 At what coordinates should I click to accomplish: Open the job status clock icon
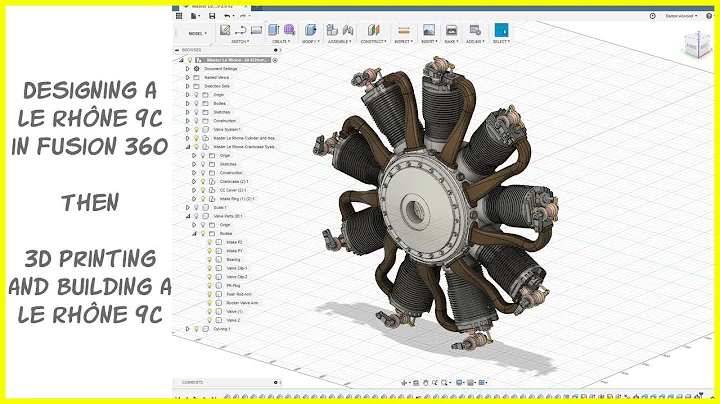tap(652, 16)
